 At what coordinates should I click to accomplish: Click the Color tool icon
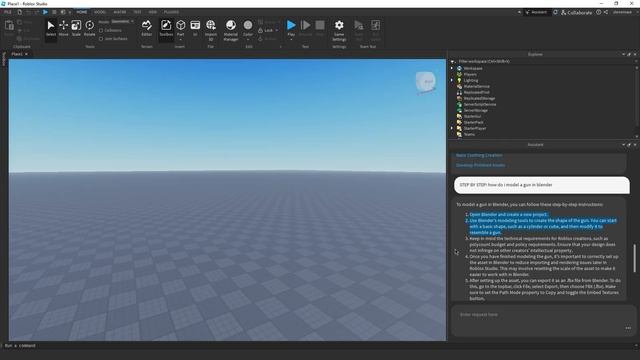point(248,26)
